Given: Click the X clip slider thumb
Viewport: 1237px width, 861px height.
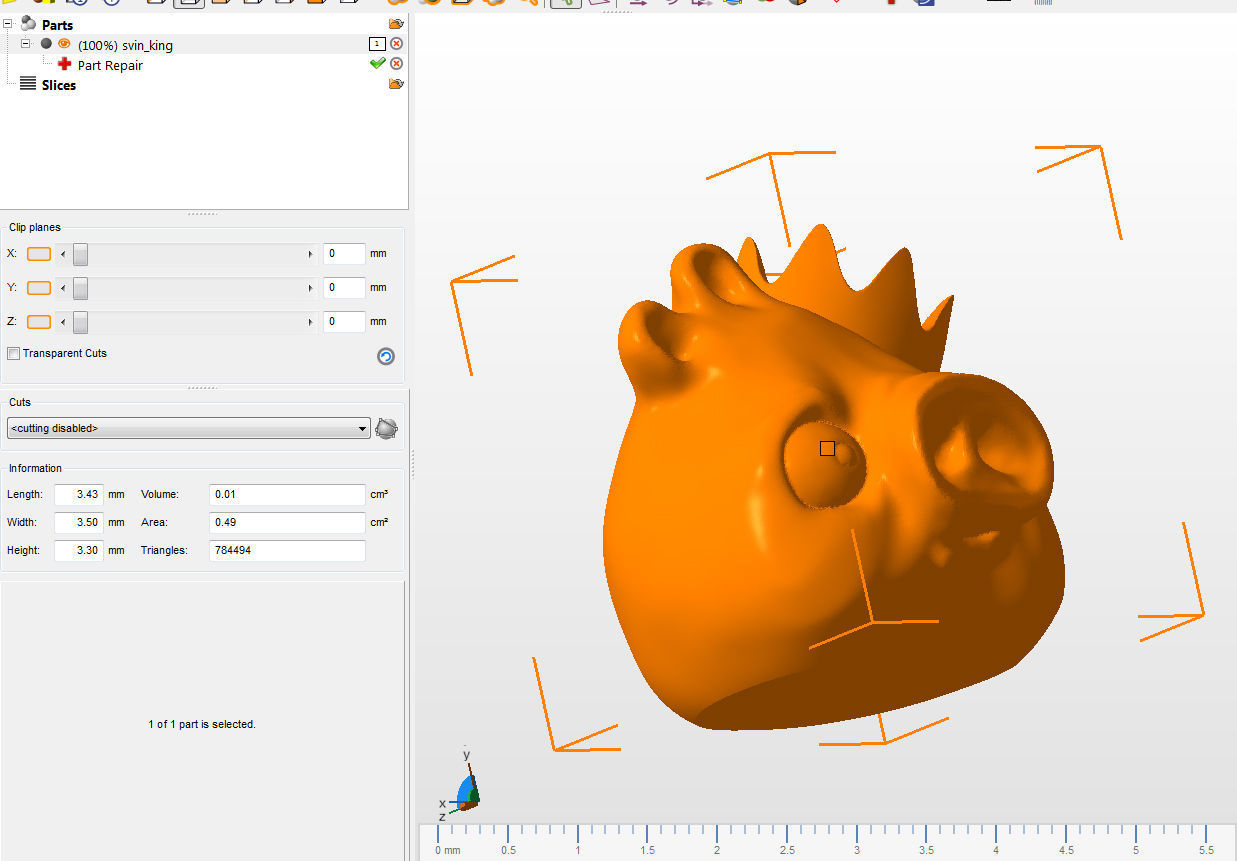Looking at the screenshot, I should (80, 254).
